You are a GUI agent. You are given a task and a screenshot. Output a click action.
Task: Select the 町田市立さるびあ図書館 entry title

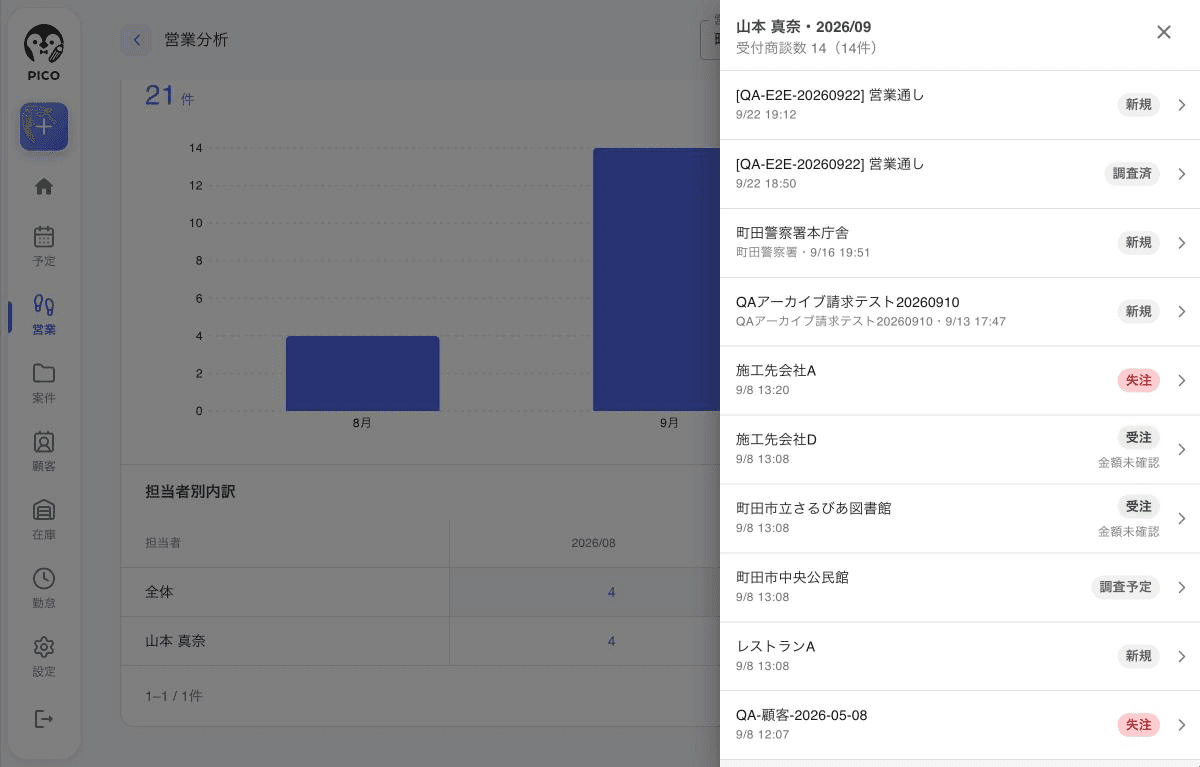(x=813, y=508)
